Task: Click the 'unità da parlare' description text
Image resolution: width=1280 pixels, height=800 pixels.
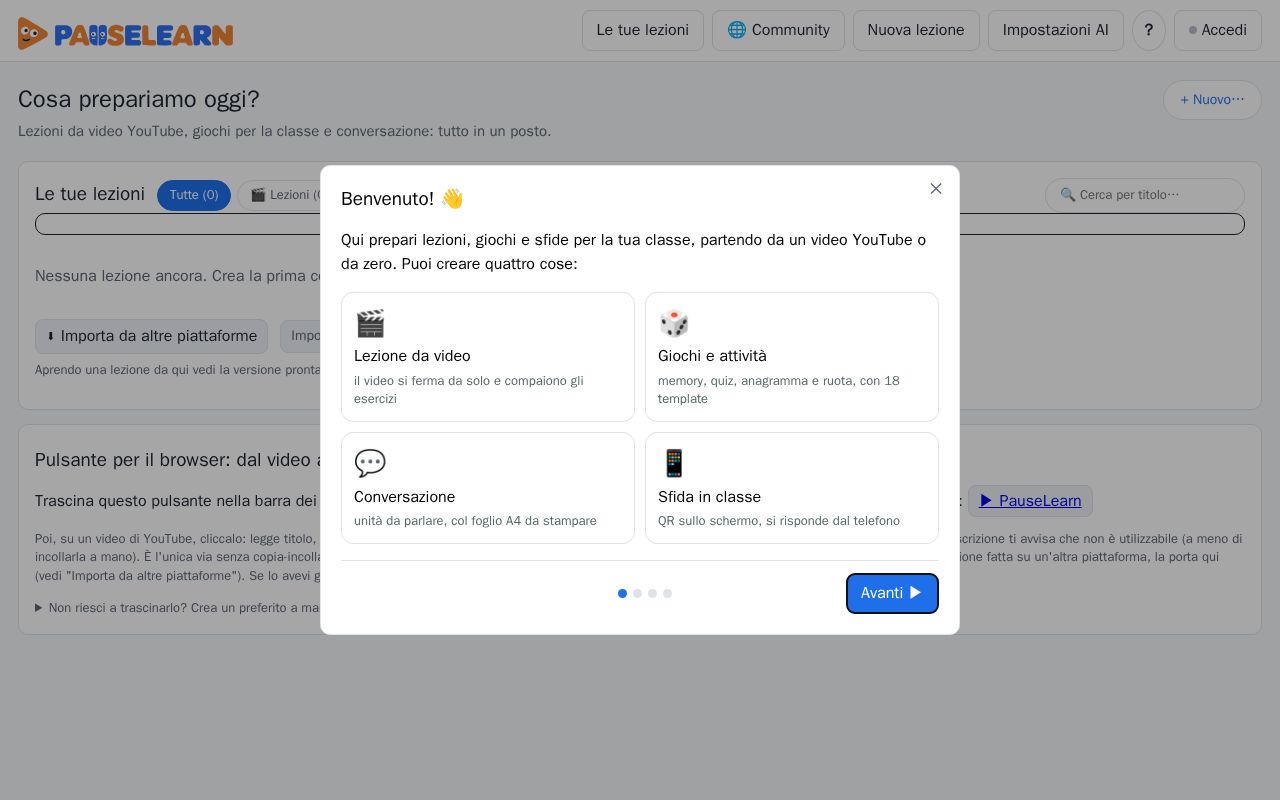Action: click(475, 521)
